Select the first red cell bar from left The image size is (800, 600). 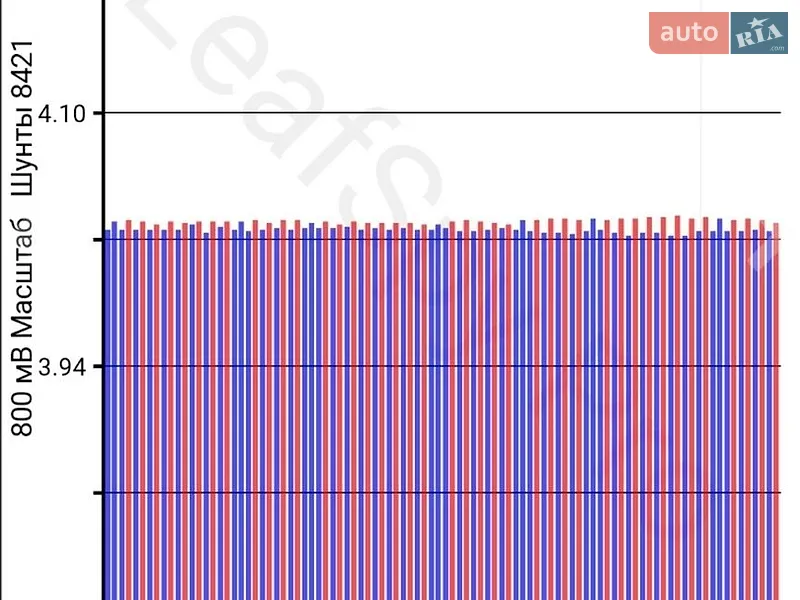point(129,410)
